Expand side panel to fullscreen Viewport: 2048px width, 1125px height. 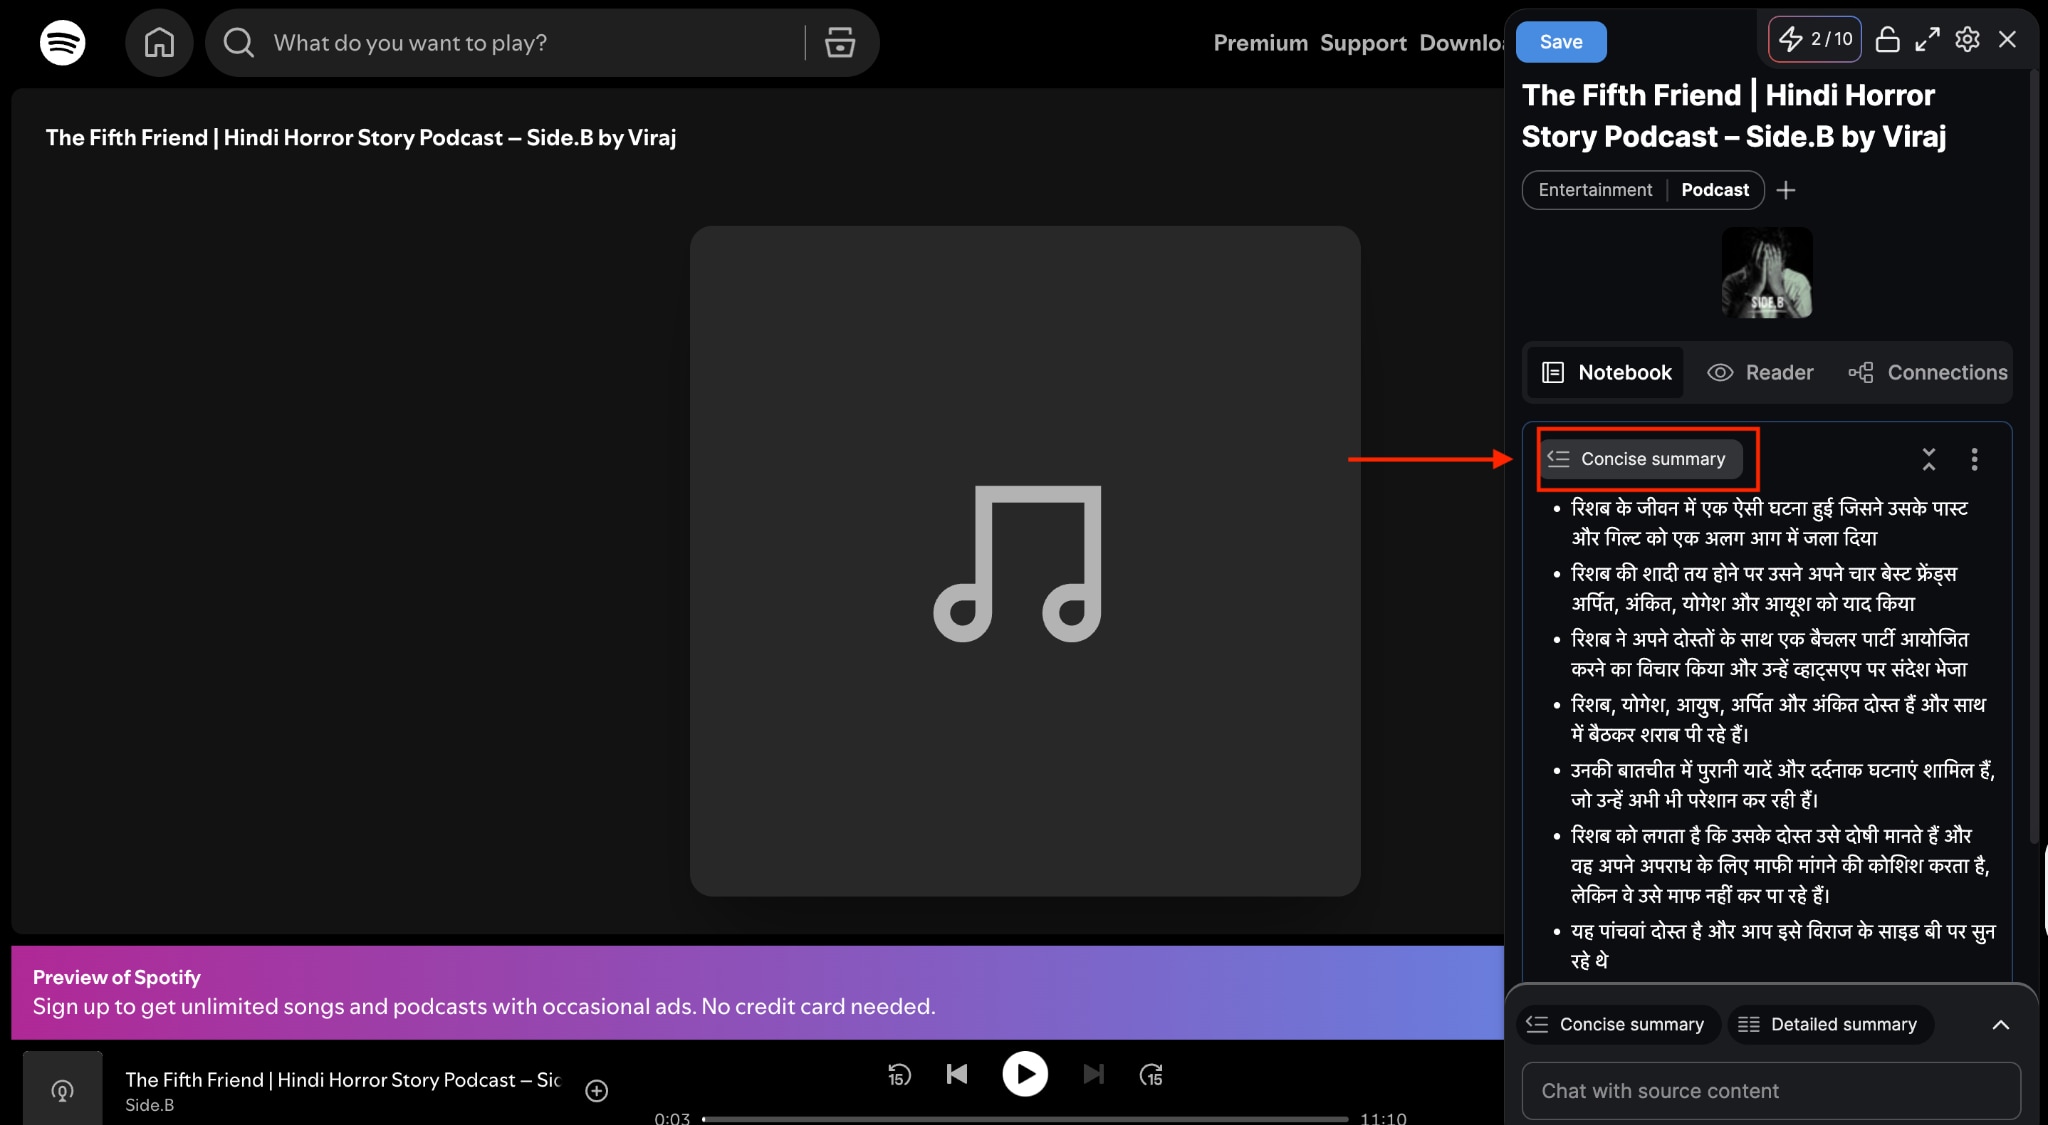[x=1927, y=40]
